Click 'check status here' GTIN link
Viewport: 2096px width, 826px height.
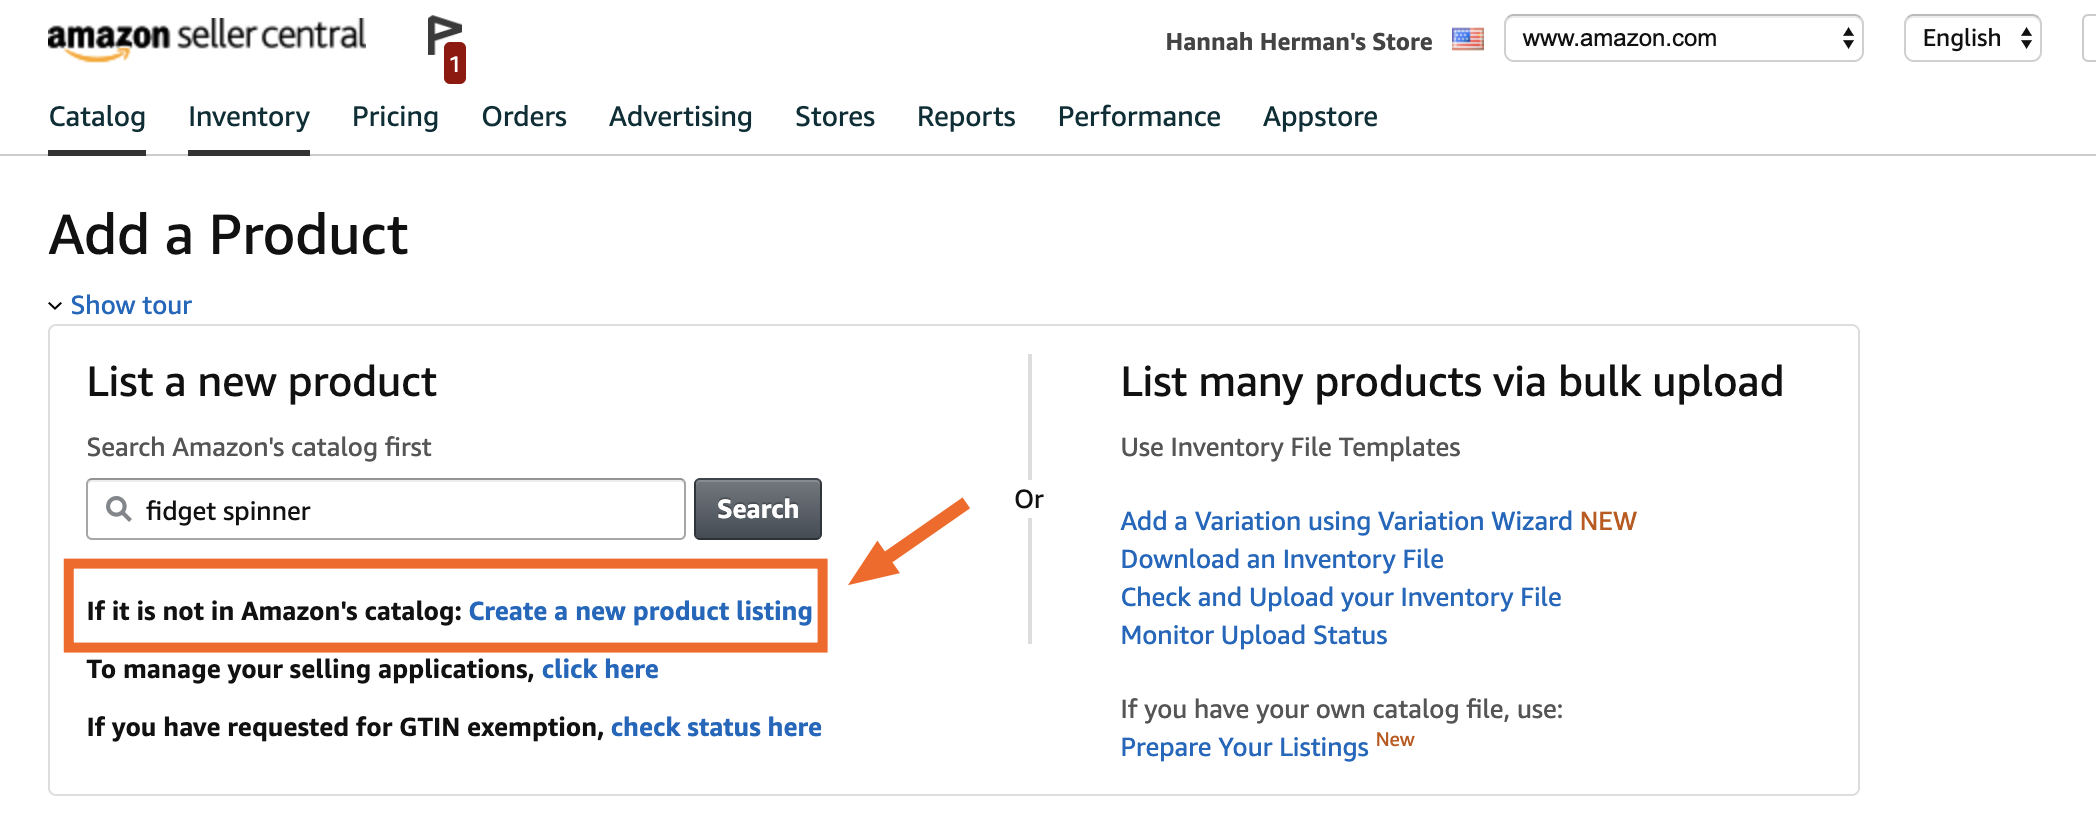[716, 727]
